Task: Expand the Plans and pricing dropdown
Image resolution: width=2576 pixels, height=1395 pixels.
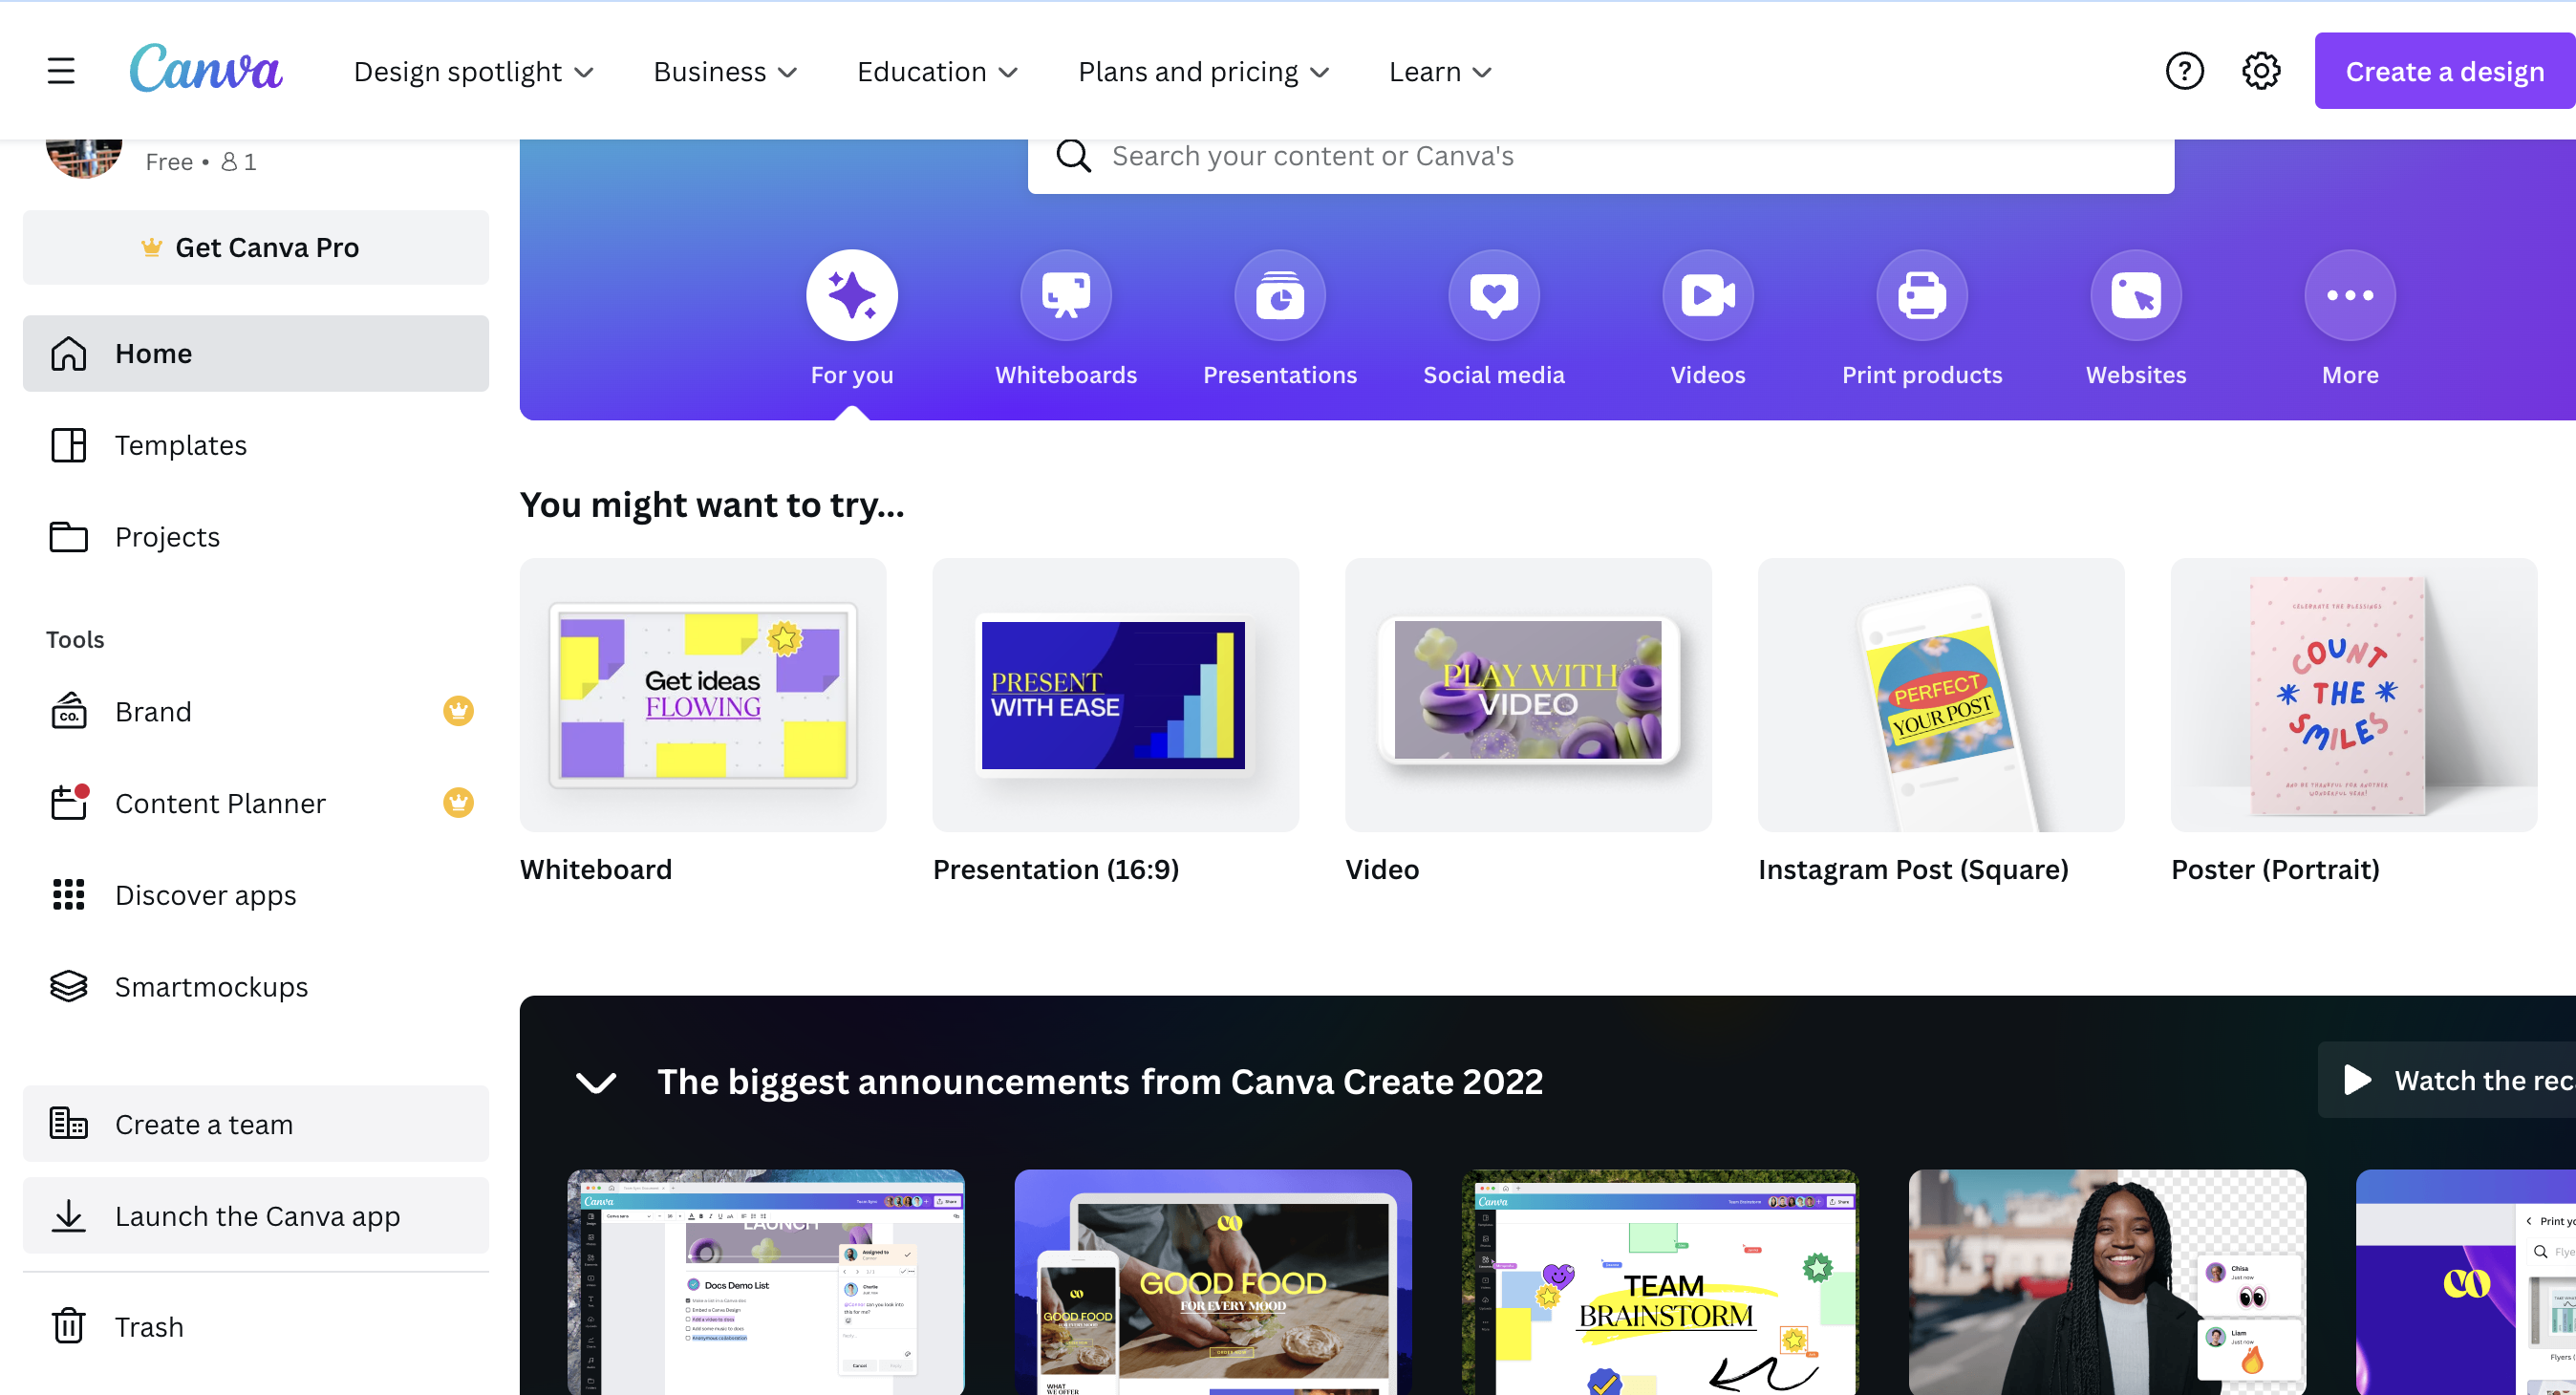Action: [1204, 71]
